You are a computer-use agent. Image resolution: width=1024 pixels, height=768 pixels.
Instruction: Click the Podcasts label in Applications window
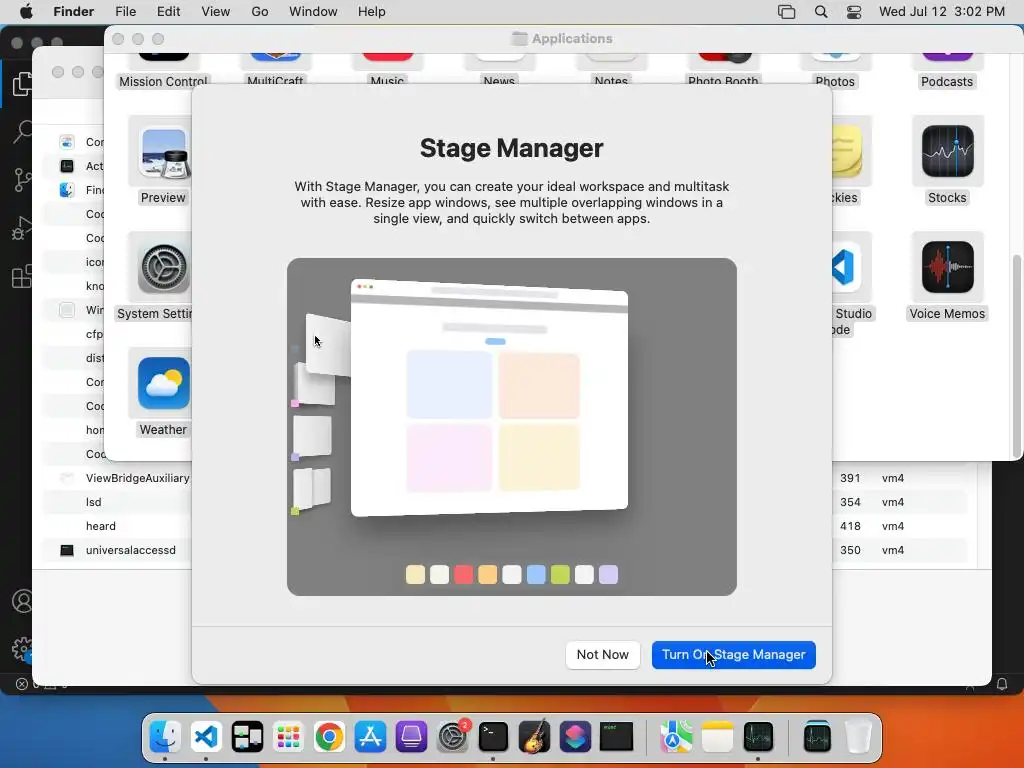(x=947, y=82)
